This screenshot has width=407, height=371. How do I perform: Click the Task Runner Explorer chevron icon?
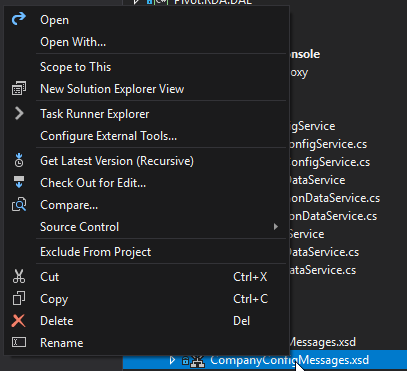19,114
